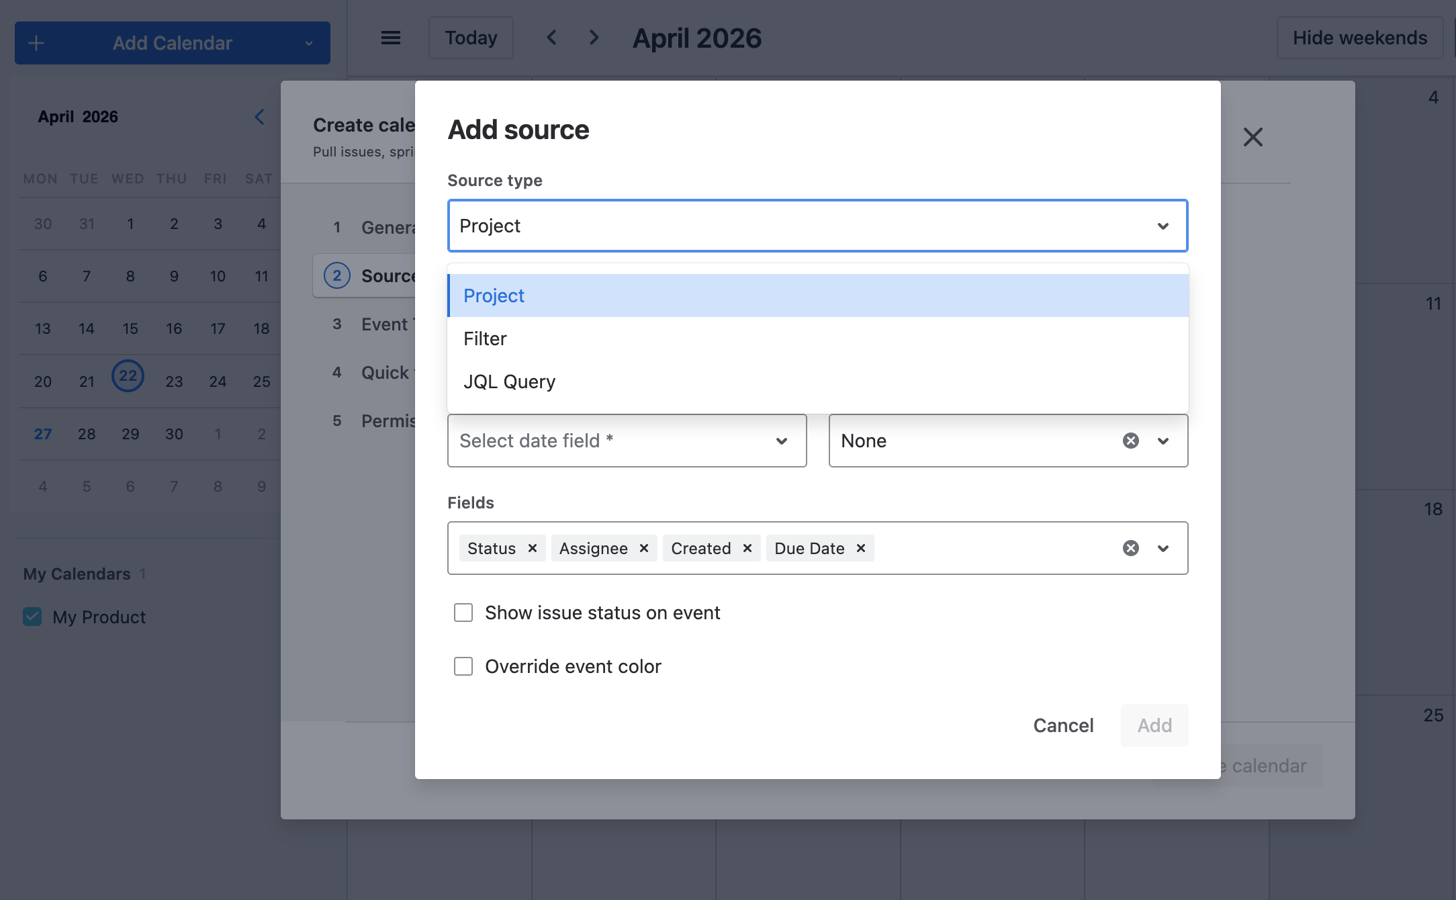1456x900 pixels.
Task: Select JQL Query source type option
Action: pyautogui.click(x=509, y=382)
